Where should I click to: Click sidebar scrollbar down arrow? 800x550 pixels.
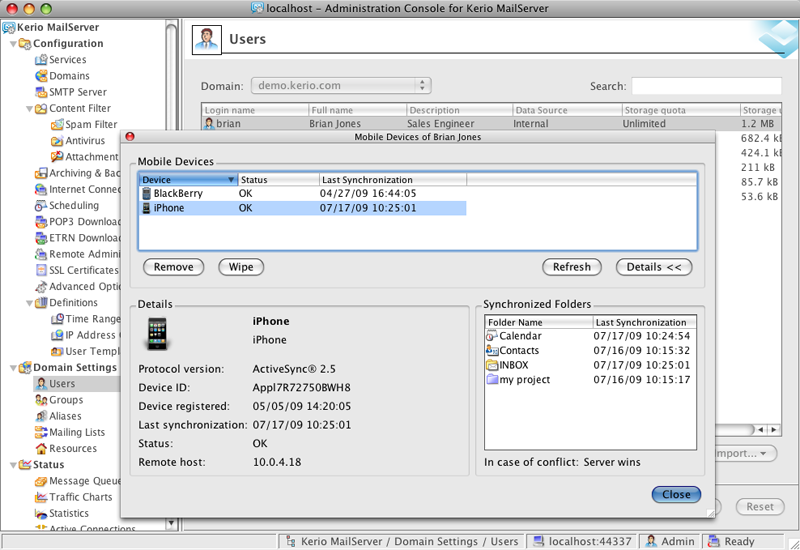click(x=171, y=523)
